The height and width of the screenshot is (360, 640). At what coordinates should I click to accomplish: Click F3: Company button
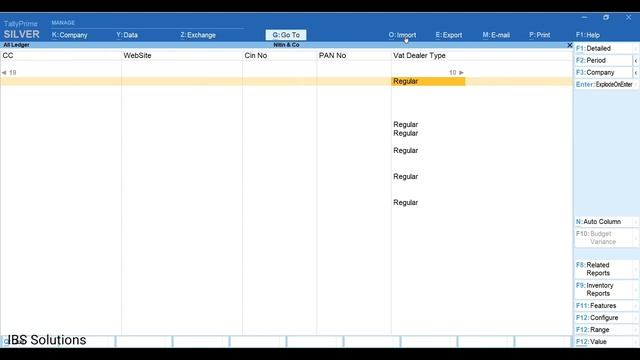tap(604, 72)
